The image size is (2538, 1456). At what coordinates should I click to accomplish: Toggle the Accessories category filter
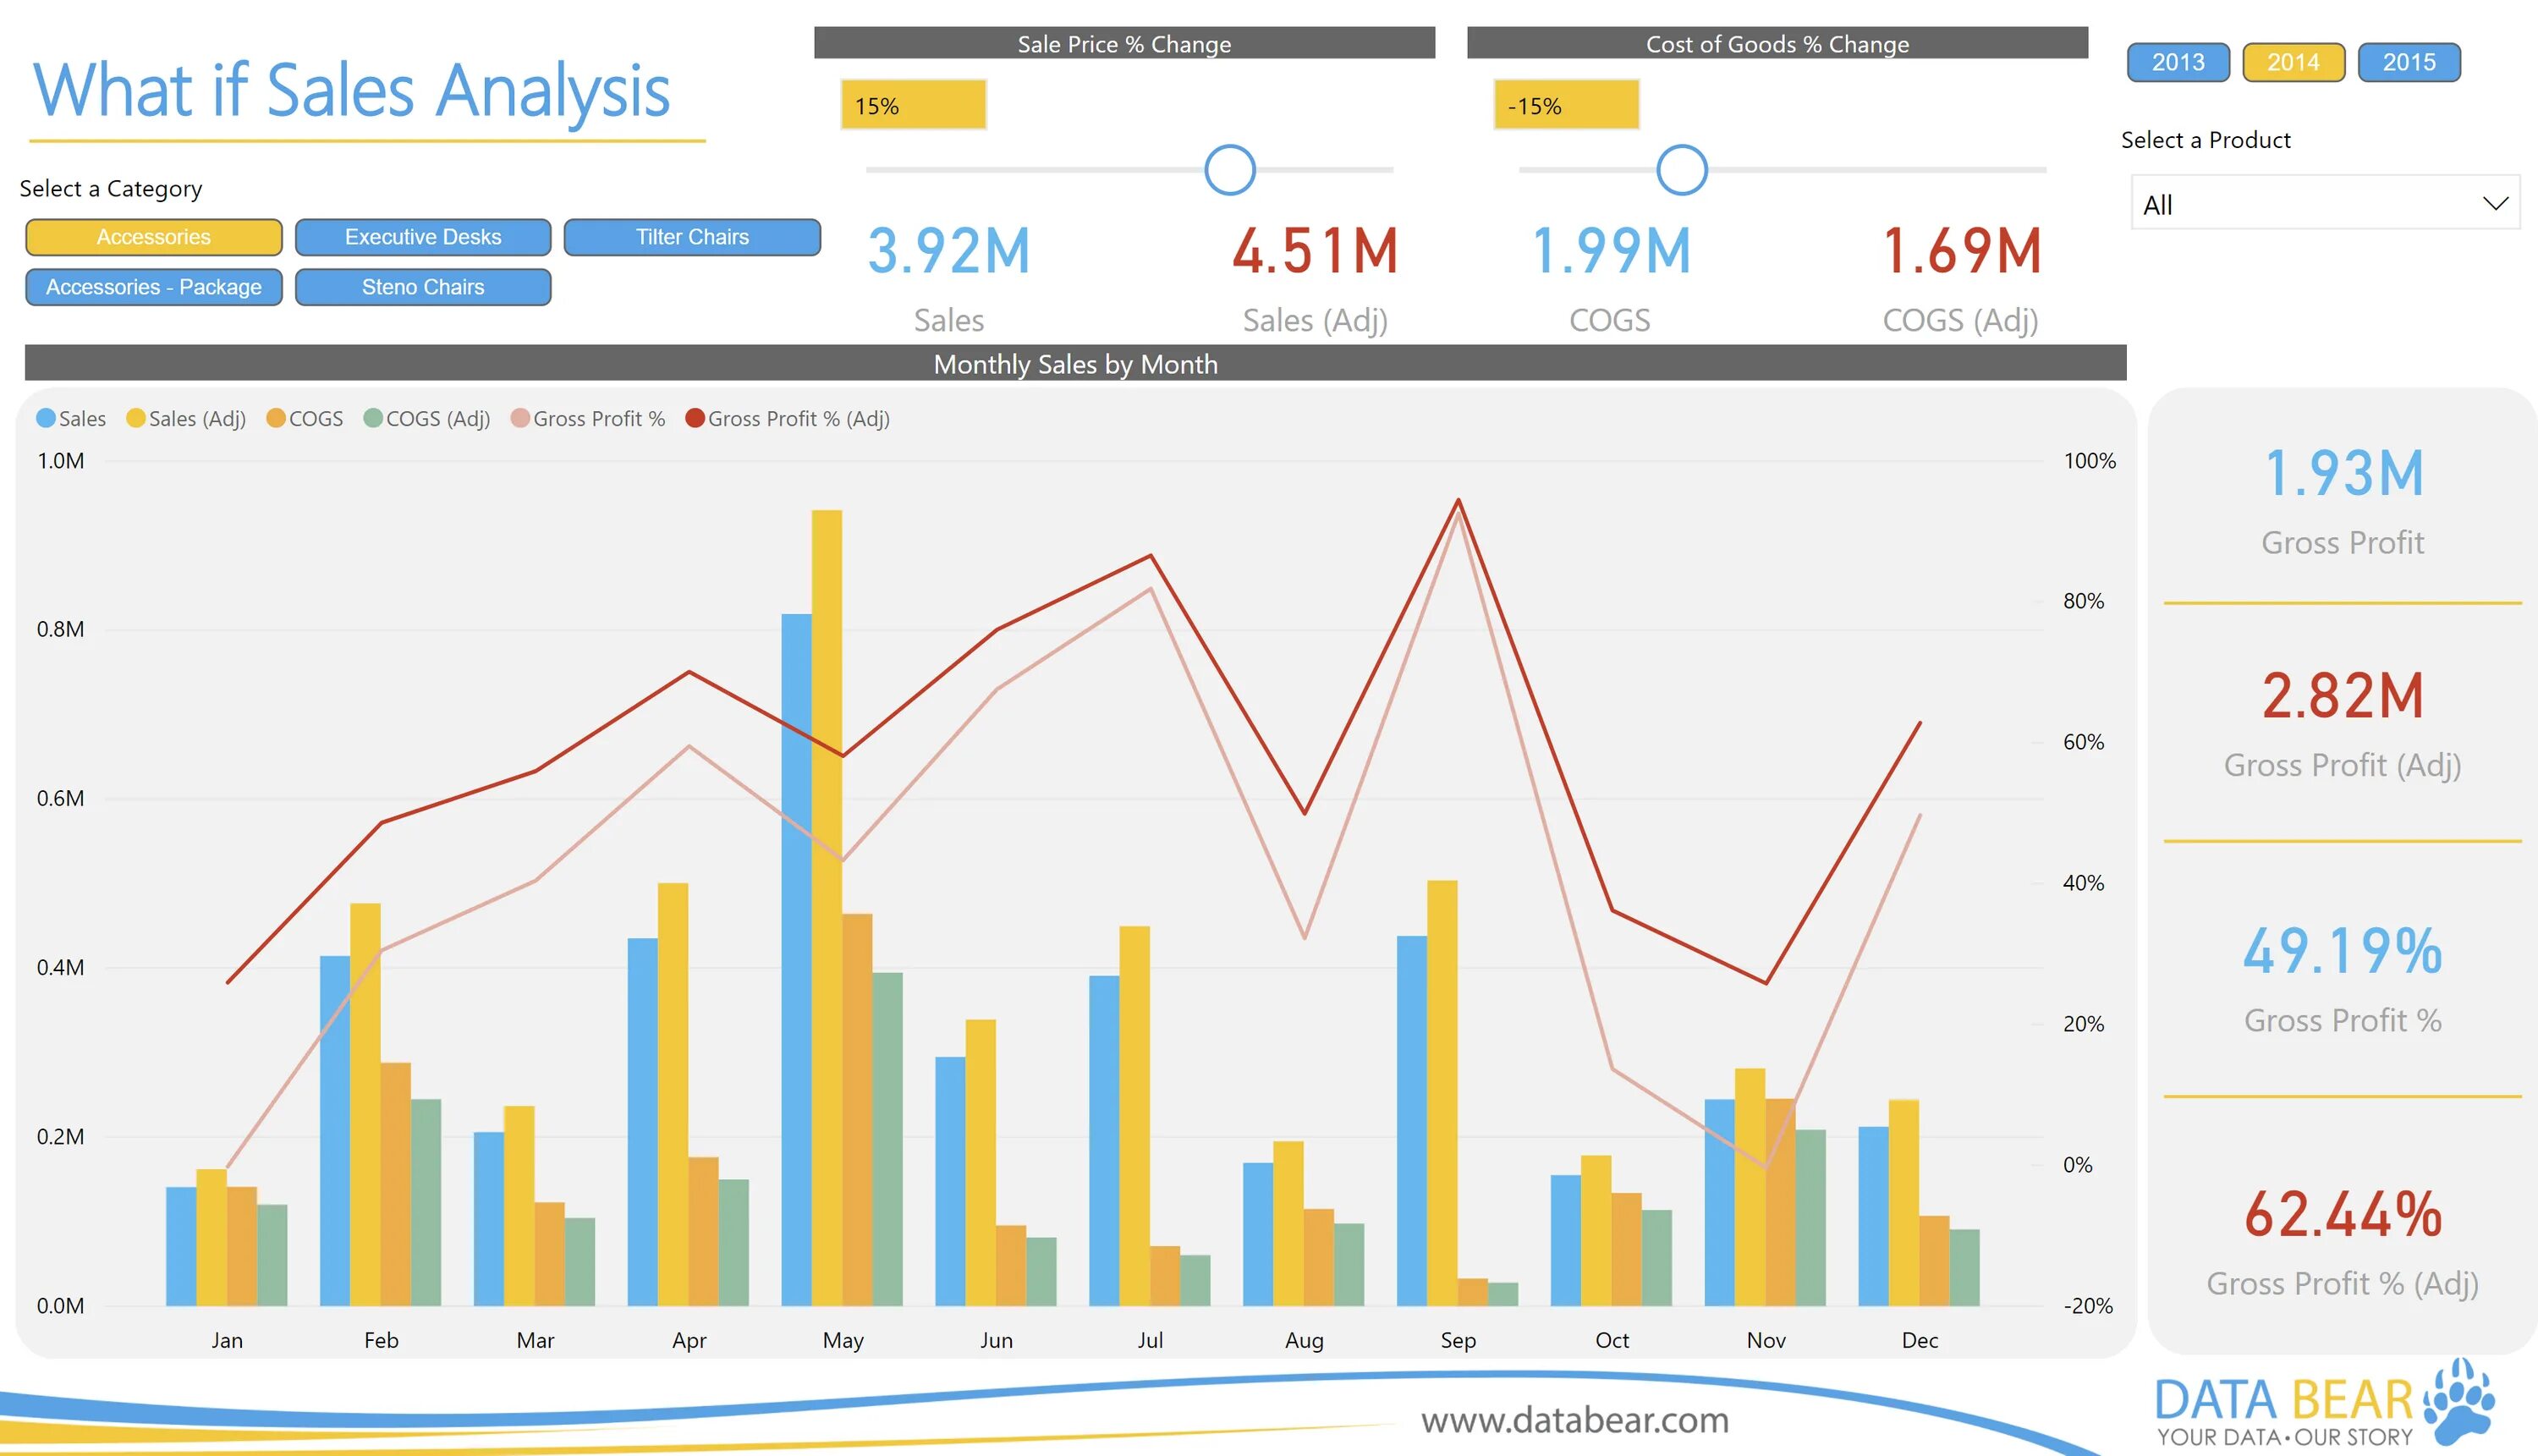[154, 237]
